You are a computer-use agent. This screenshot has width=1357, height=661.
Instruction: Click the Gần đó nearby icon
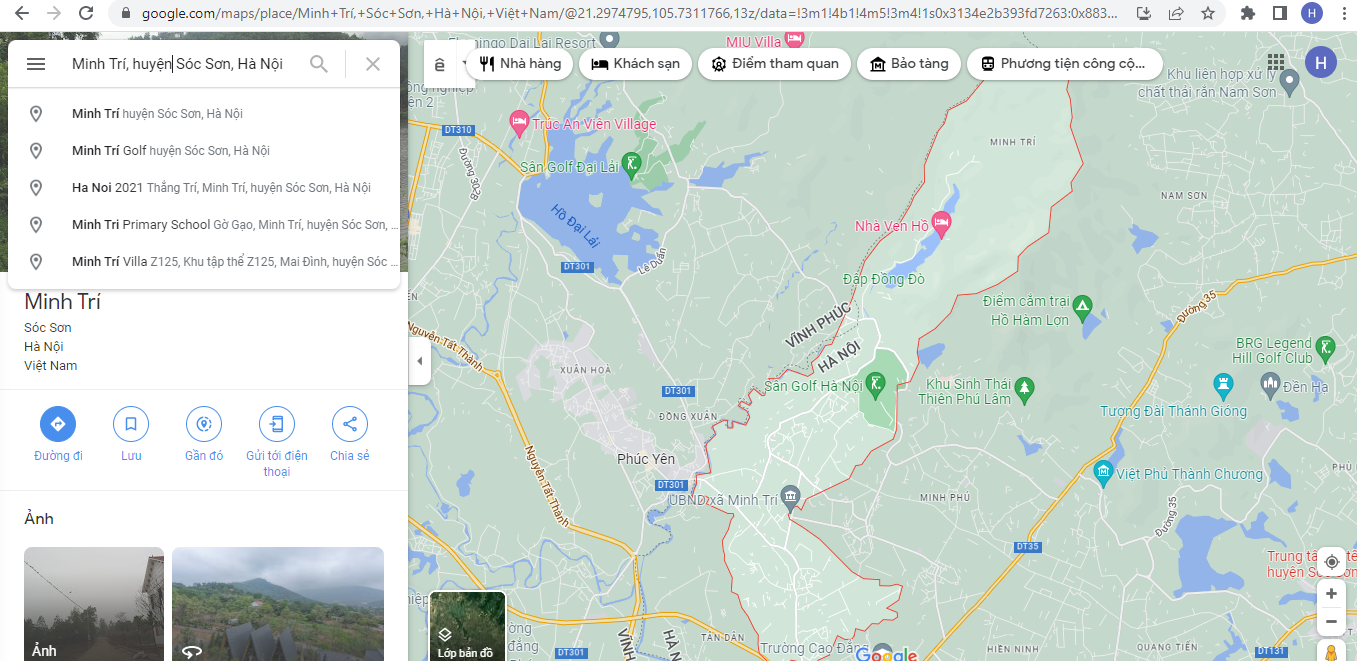tap(204, 424)
